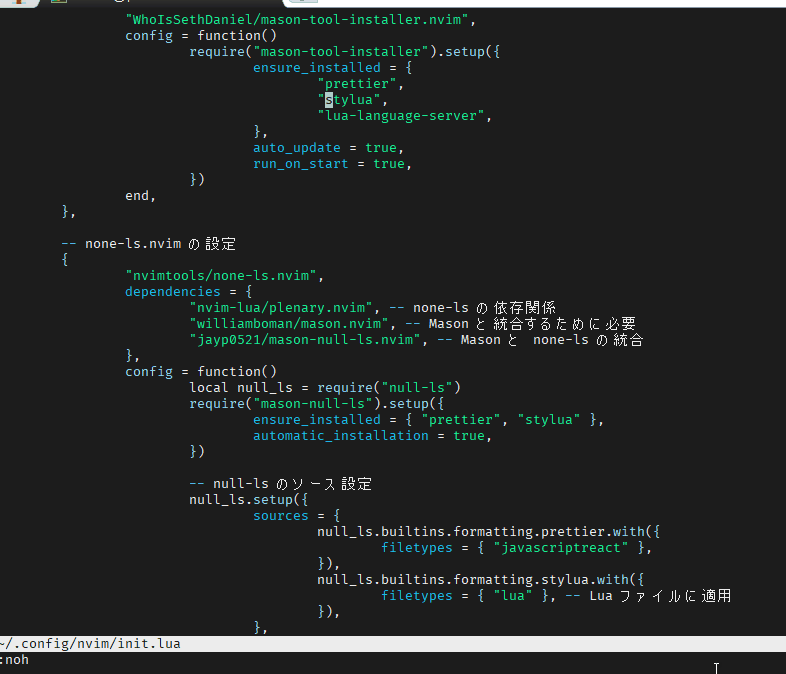Click the run_on_start = true line
Screen dimensions: 786x674
332,164
